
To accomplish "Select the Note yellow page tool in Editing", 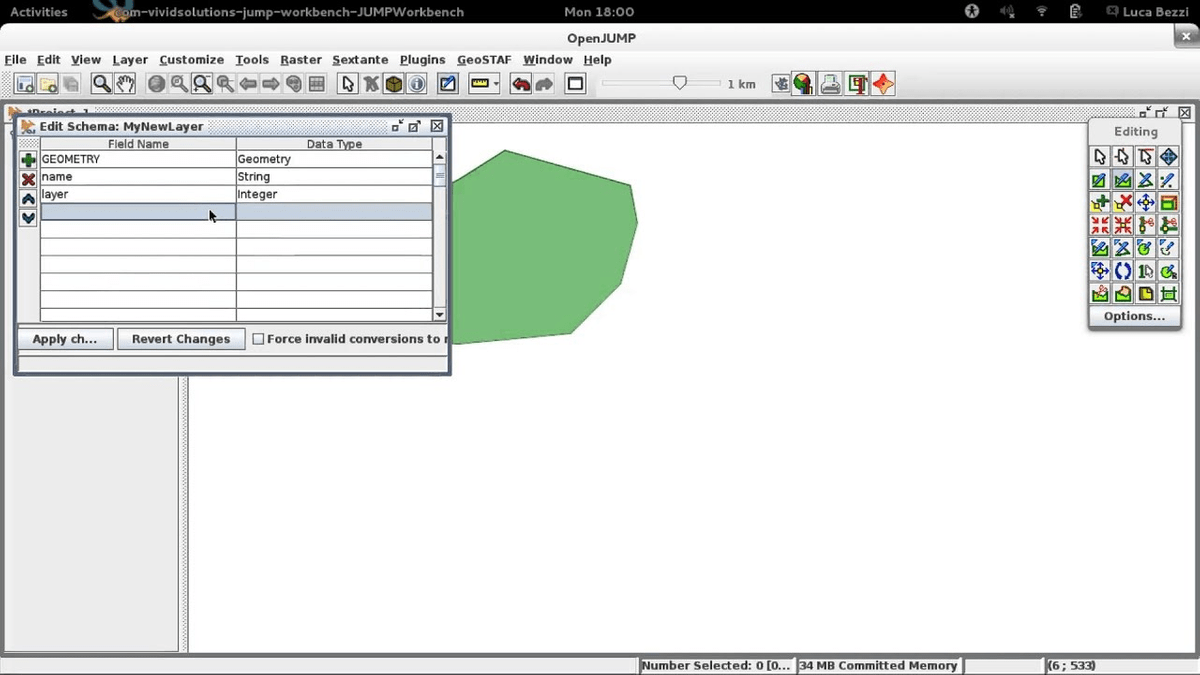I will coord(1146,294).
